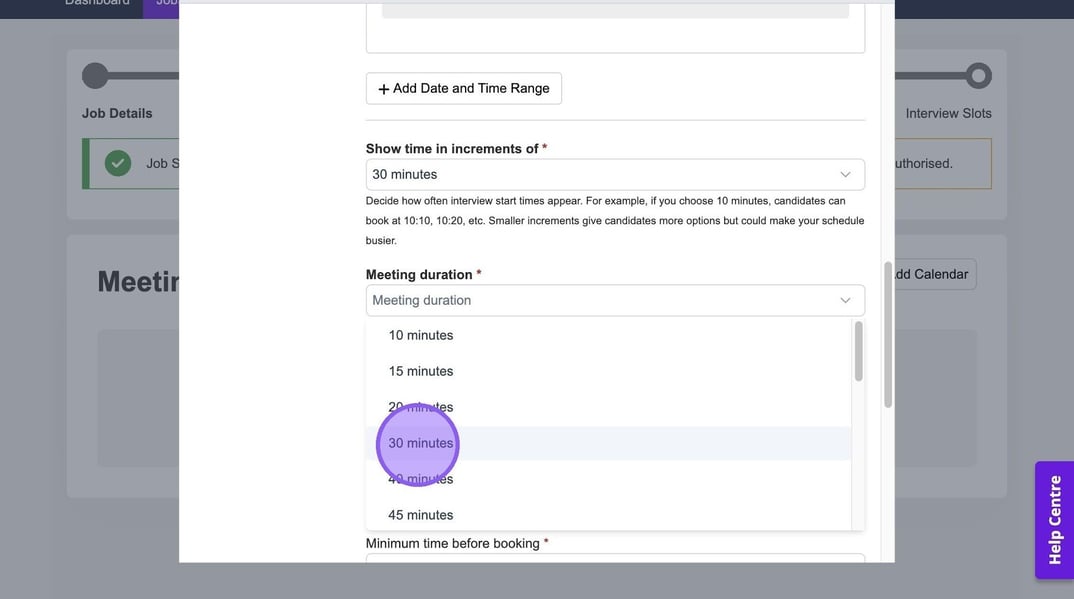Select 45 minutes meeting duration

pos(420,515)
